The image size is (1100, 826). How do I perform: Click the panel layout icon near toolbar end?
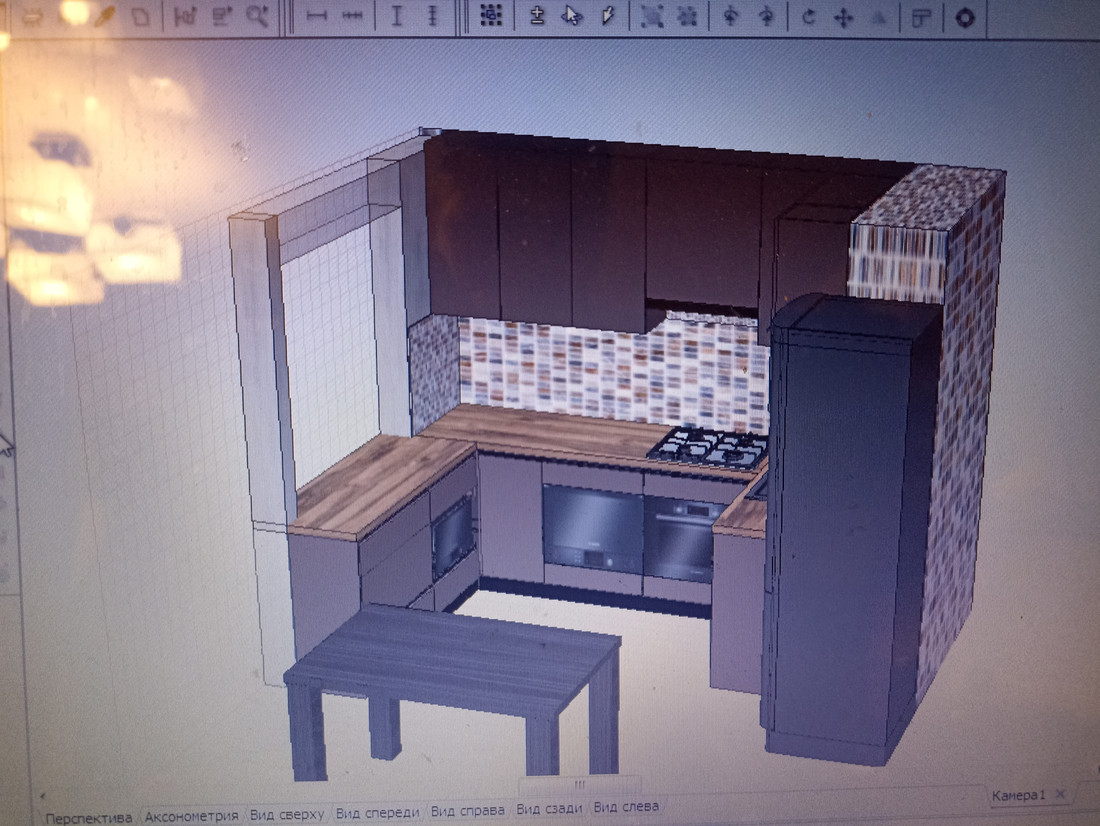click(922, 18)
